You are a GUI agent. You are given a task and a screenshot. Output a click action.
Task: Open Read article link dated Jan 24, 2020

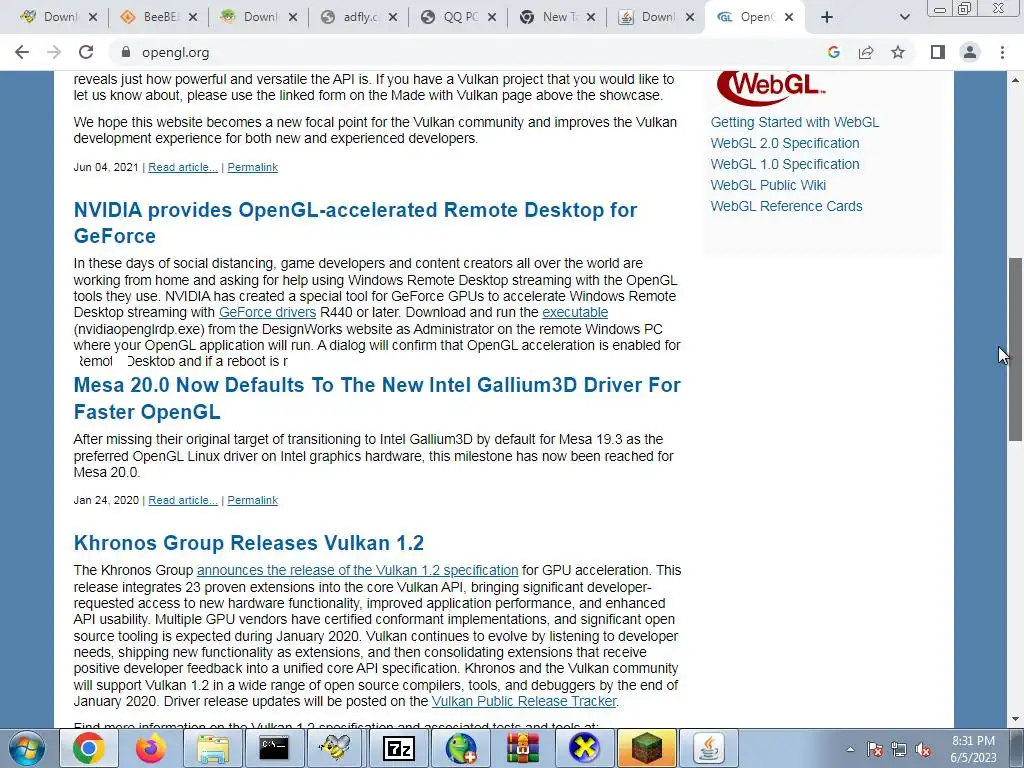(x=183, y=500)
